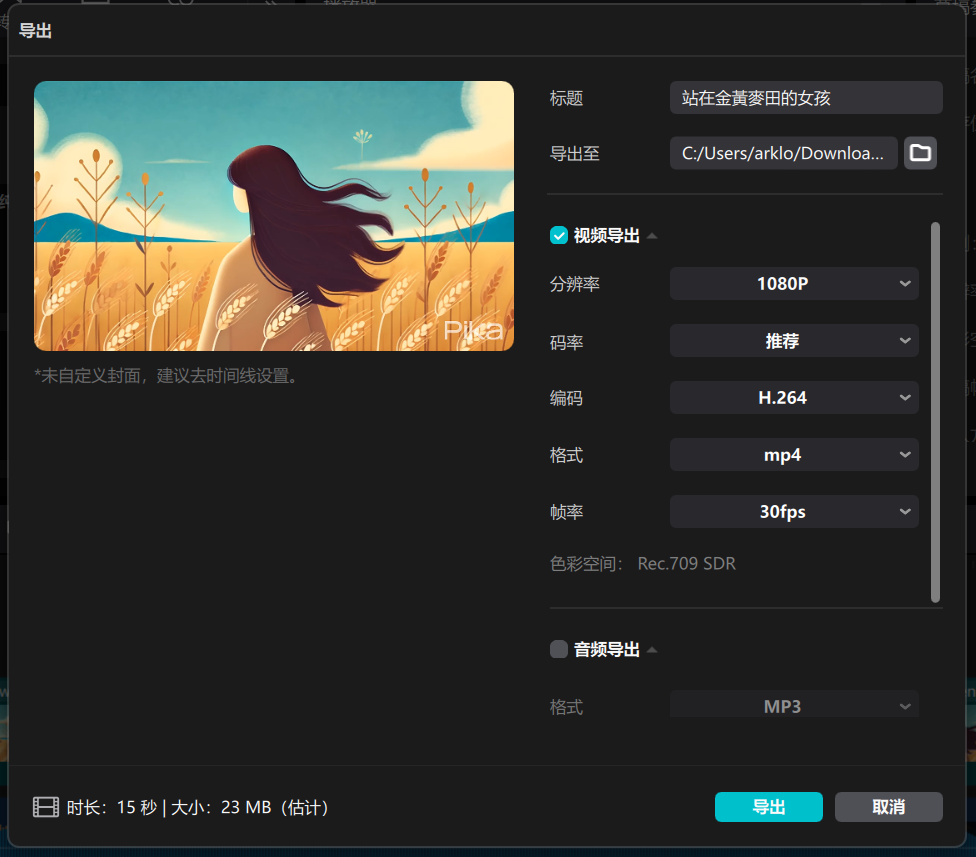Click the blue 导出 button

(768, 807)
